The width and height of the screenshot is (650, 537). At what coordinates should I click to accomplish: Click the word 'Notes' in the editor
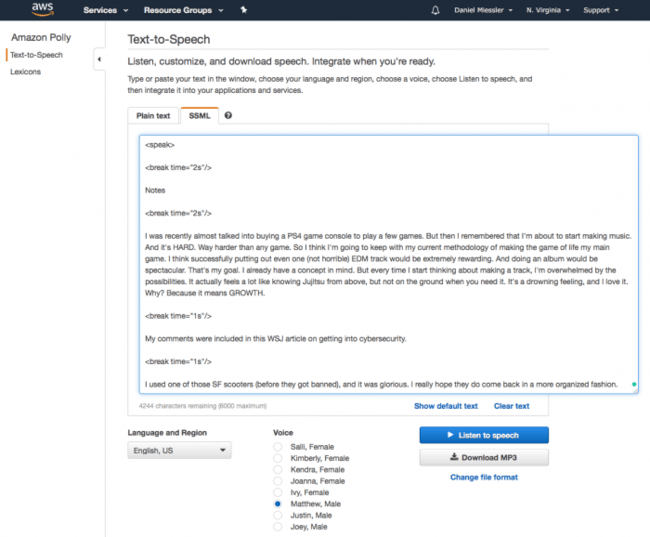pos(155,190)
